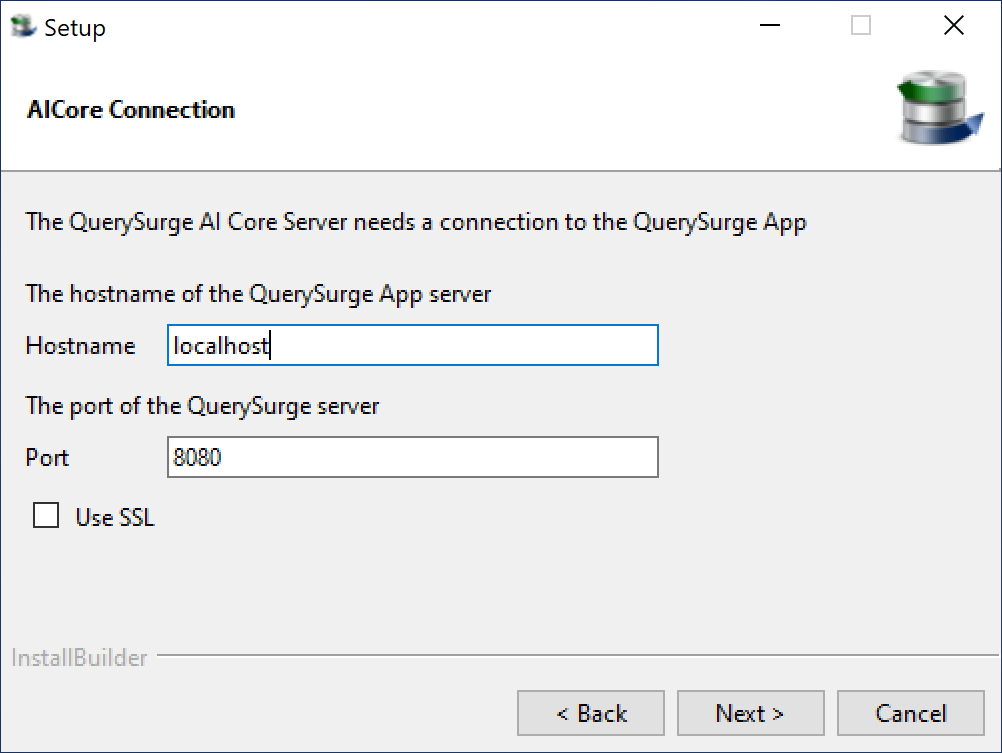Go to the next setup step
1002x753 pixels.
[x=750, y=713]
